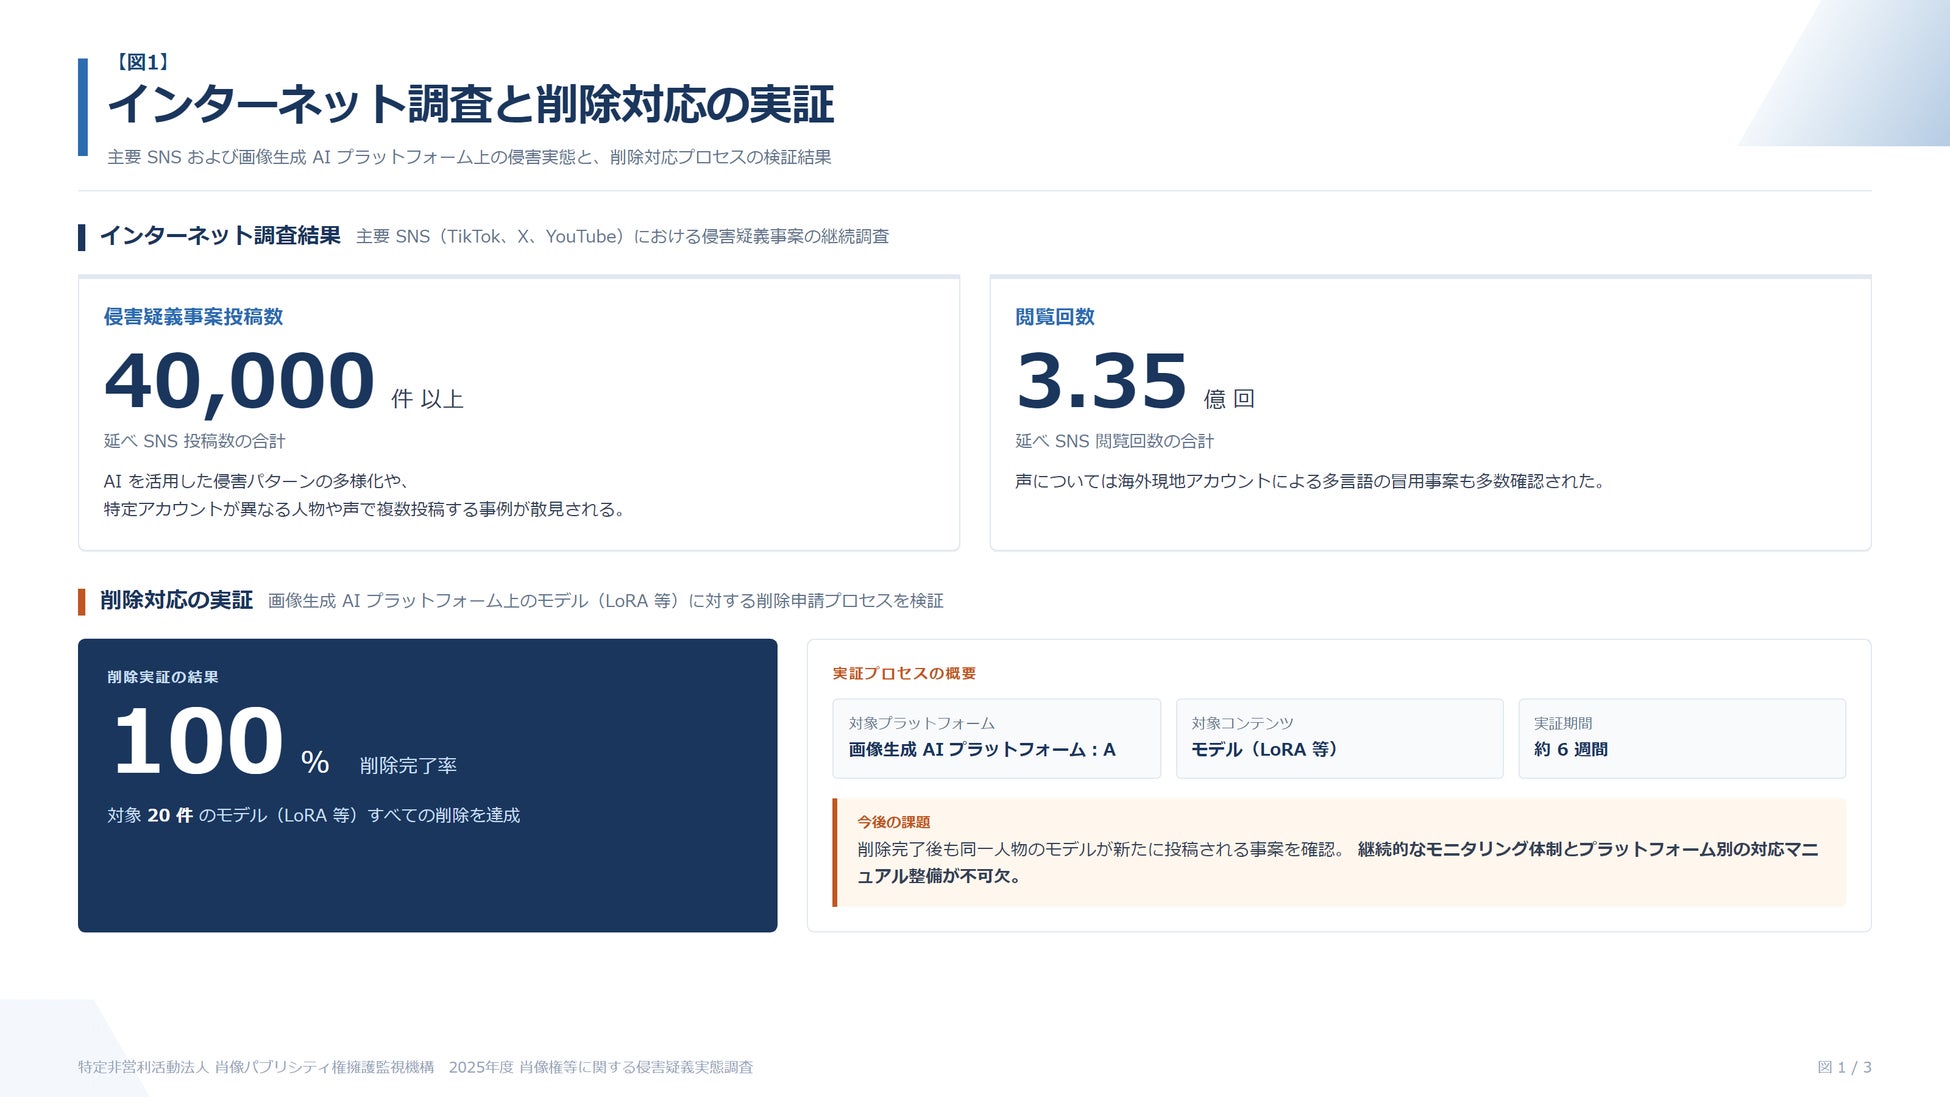Click the label 削除実証の結果

[163, 677]
